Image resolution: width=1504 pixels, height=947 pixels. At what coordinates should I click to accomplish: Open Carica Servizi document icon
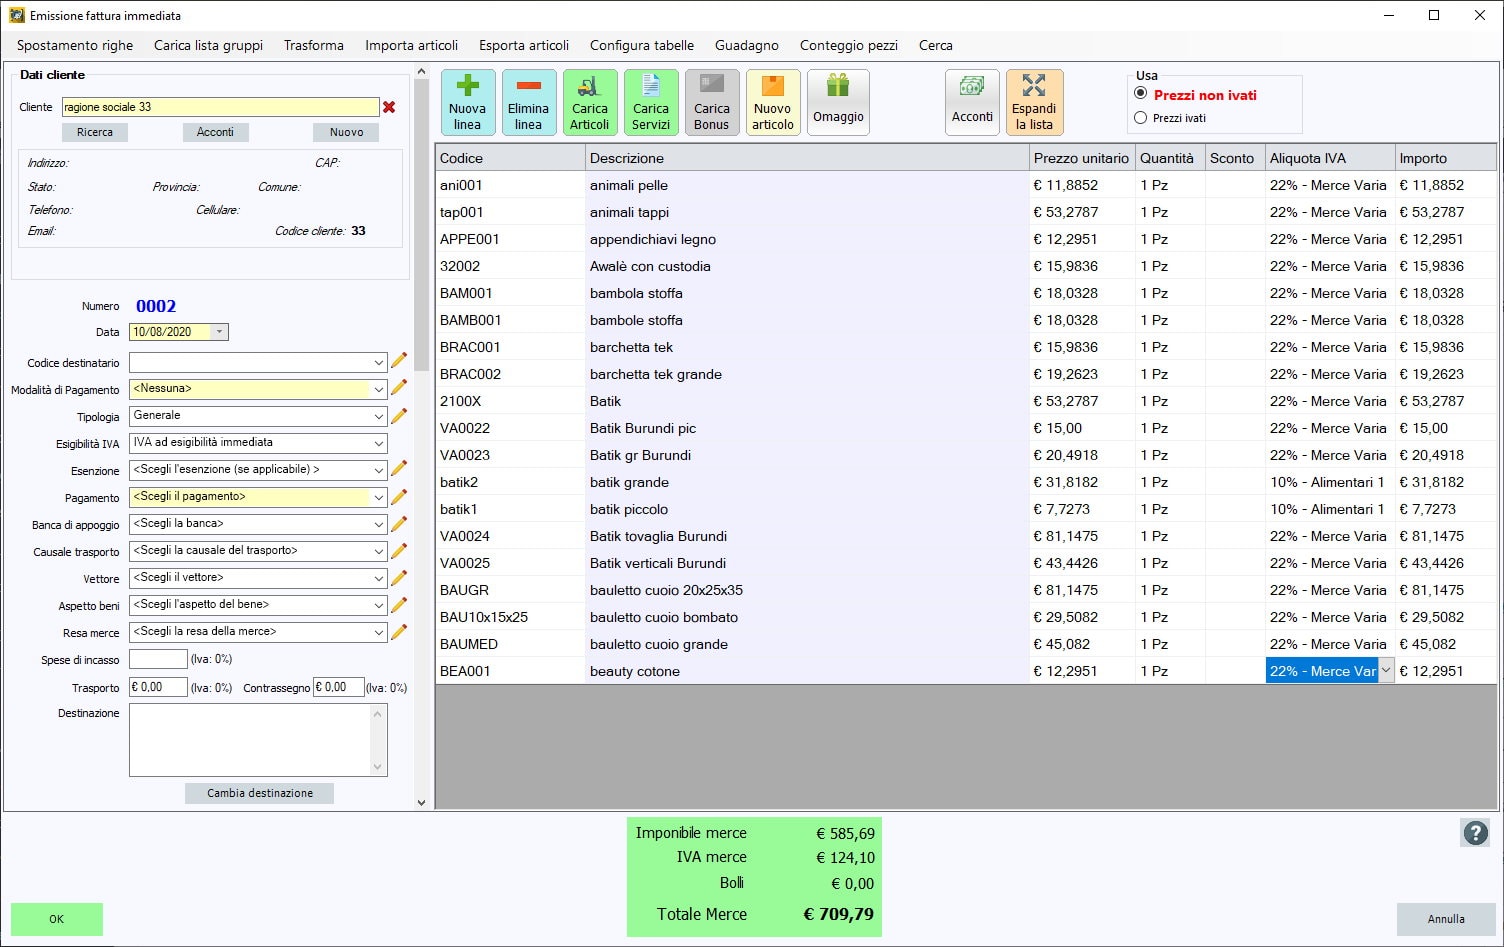tap(651, 102)
